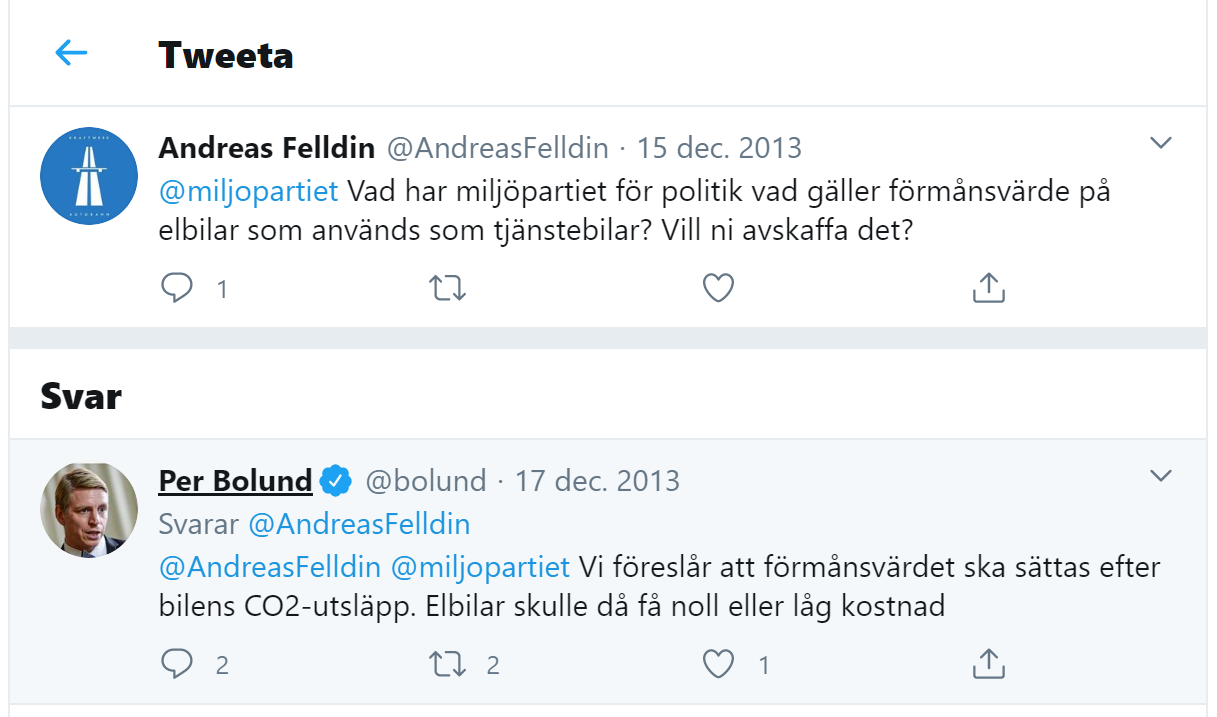Click the Per Bolund name link
The height and width of the screenshot is (717, 1217).
(235, 481)
